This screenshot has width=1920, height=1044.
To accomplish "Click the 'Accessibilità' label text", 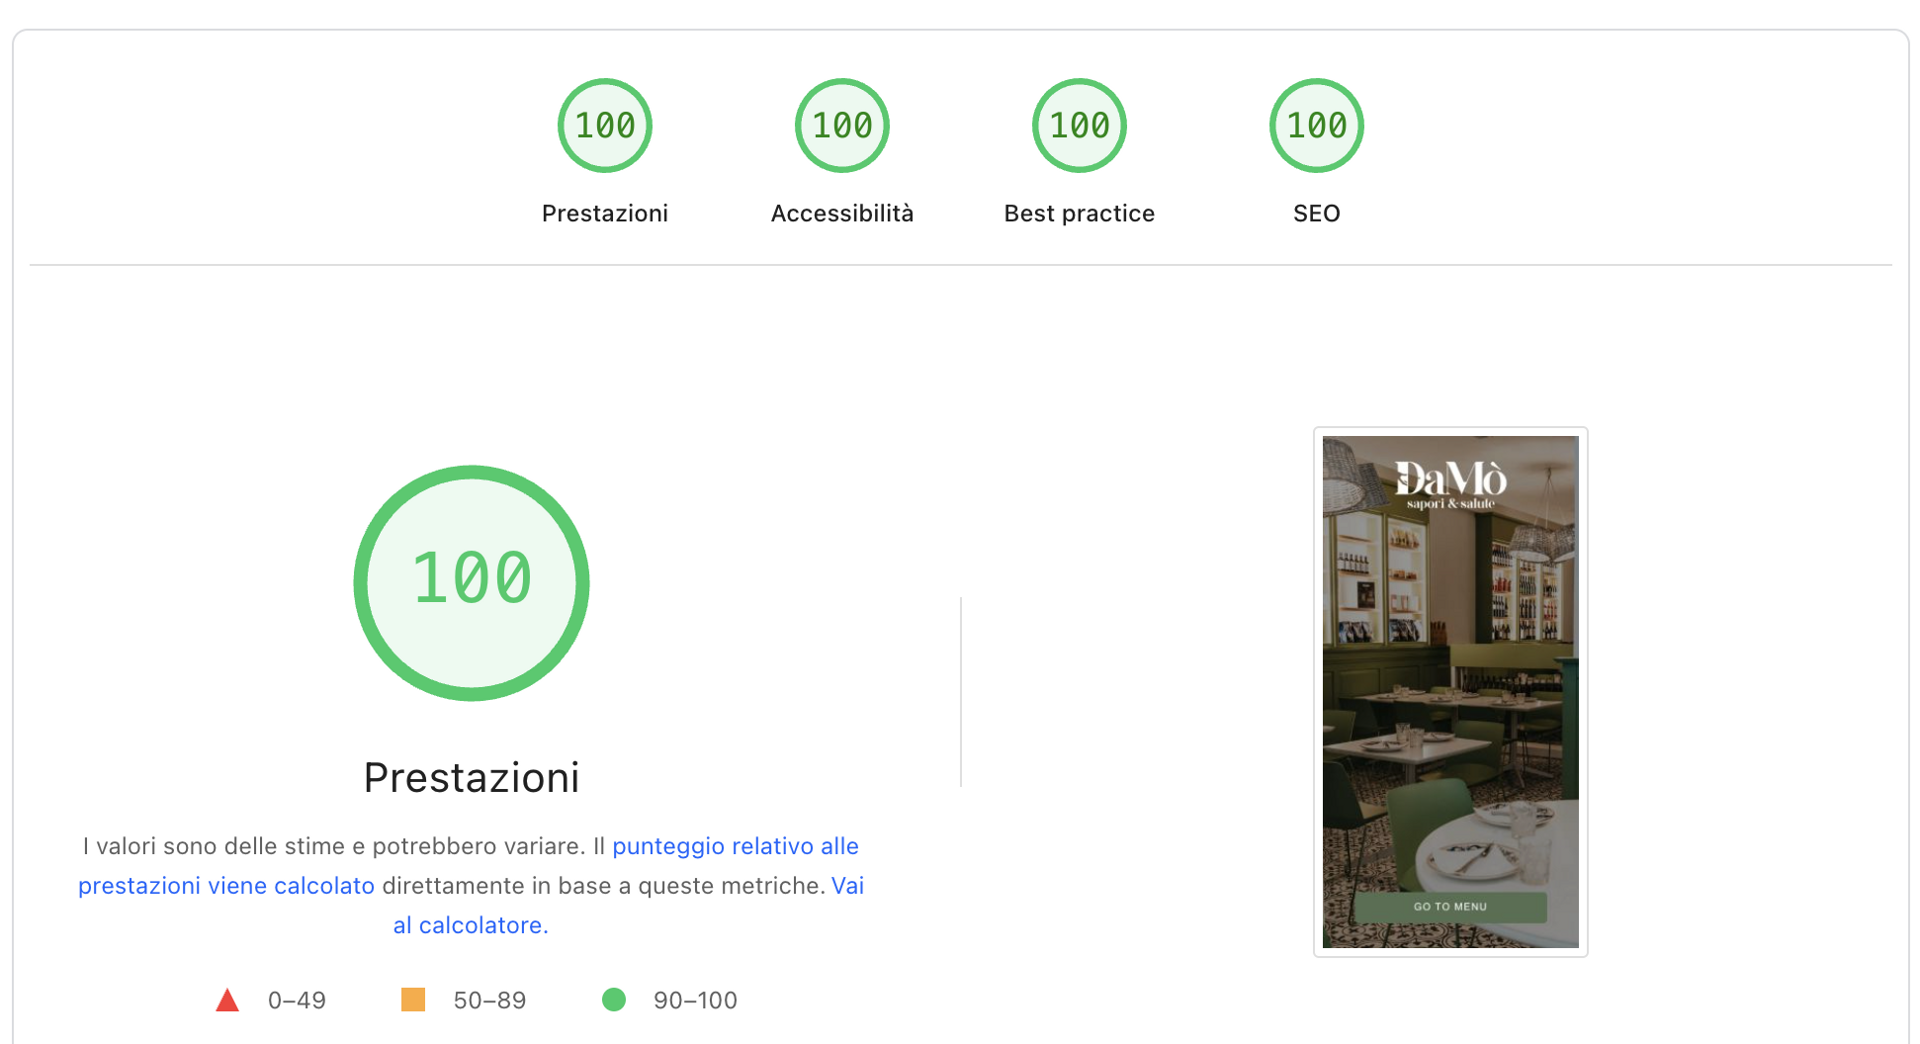I will pyautogui.click(x=842, y=213).
